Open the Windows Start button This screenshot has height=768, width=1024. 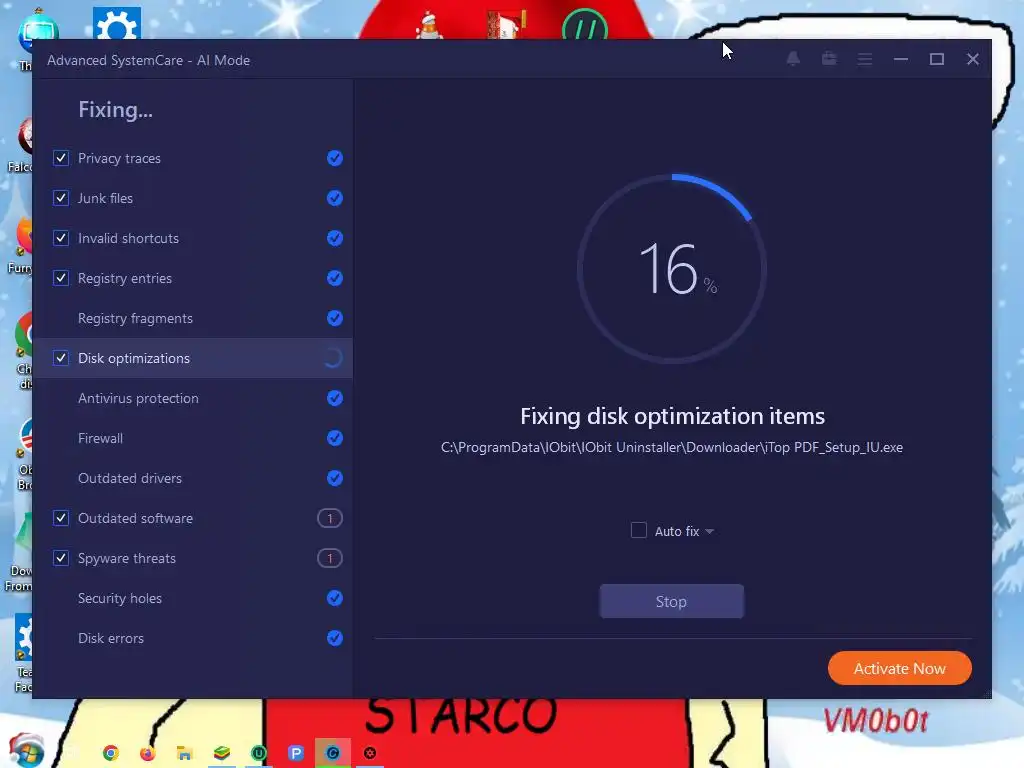pyautogui.click(x=25, y=750)
